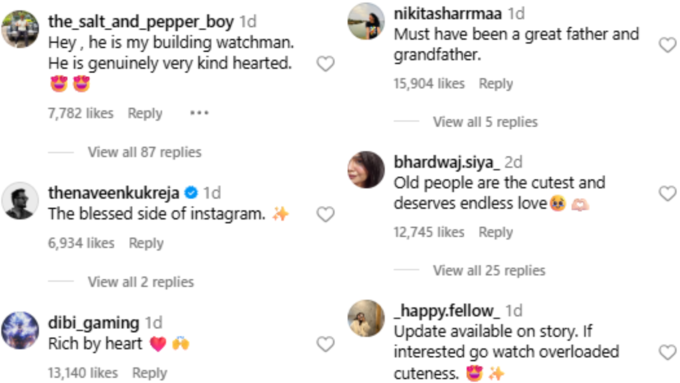Tap heart on dibi_gaming's comment
This screenshot has height=383, width=680.
[325, 344]
